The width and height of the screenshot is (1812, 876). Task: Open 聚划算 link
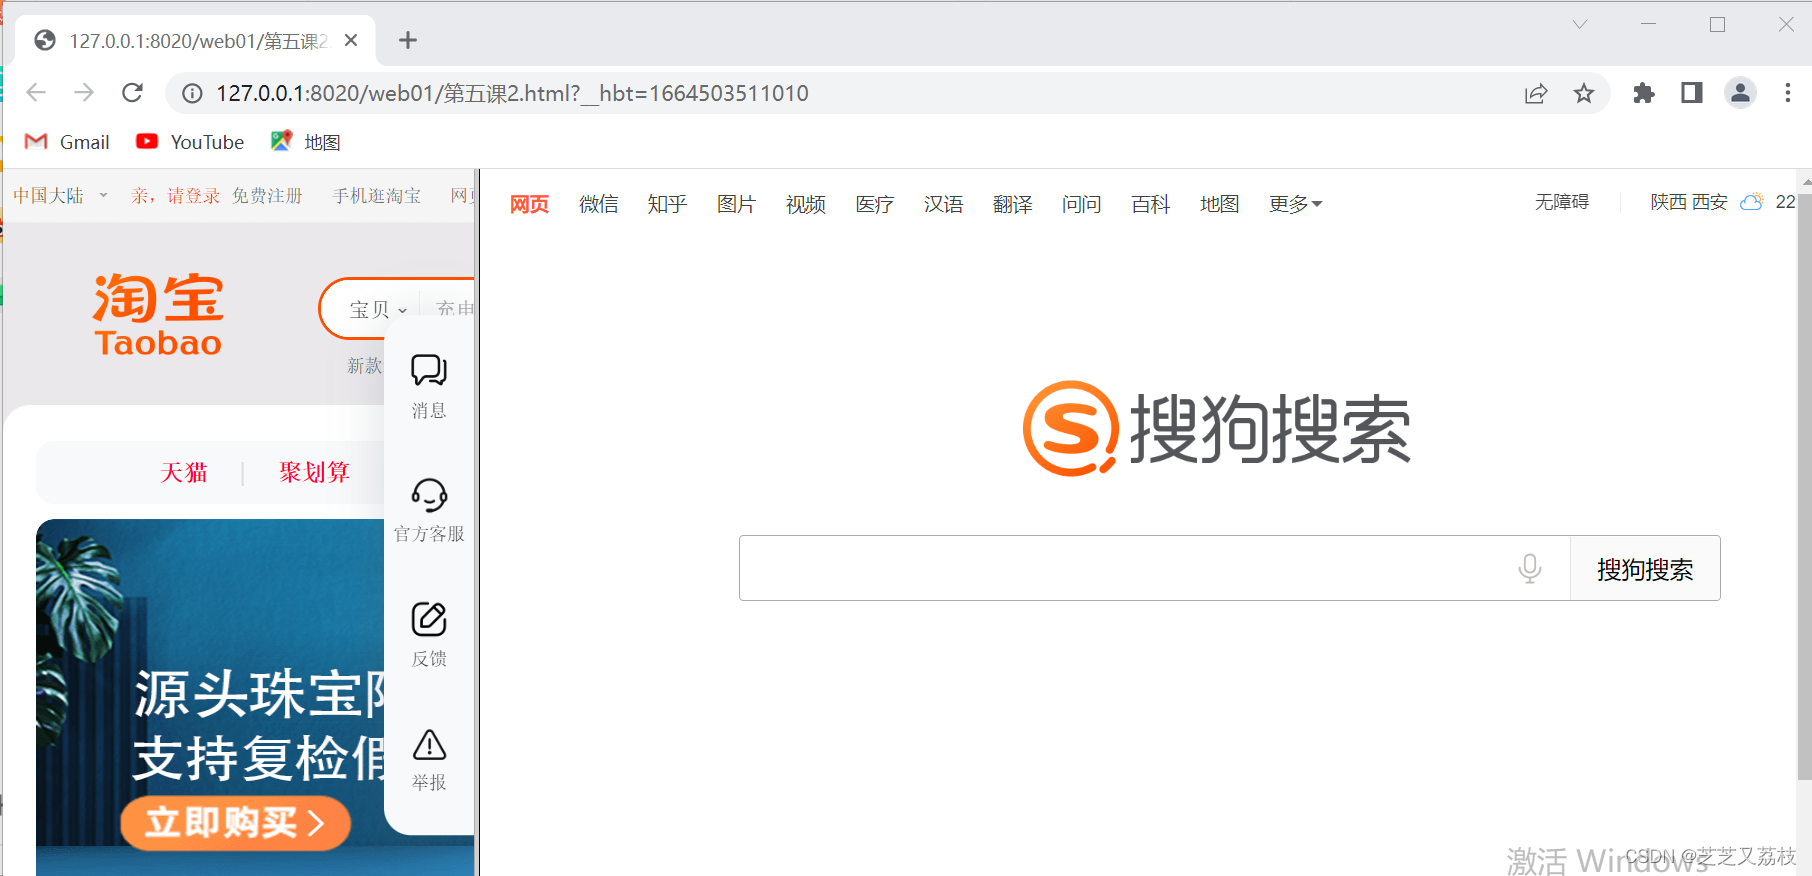coord(314,472)
